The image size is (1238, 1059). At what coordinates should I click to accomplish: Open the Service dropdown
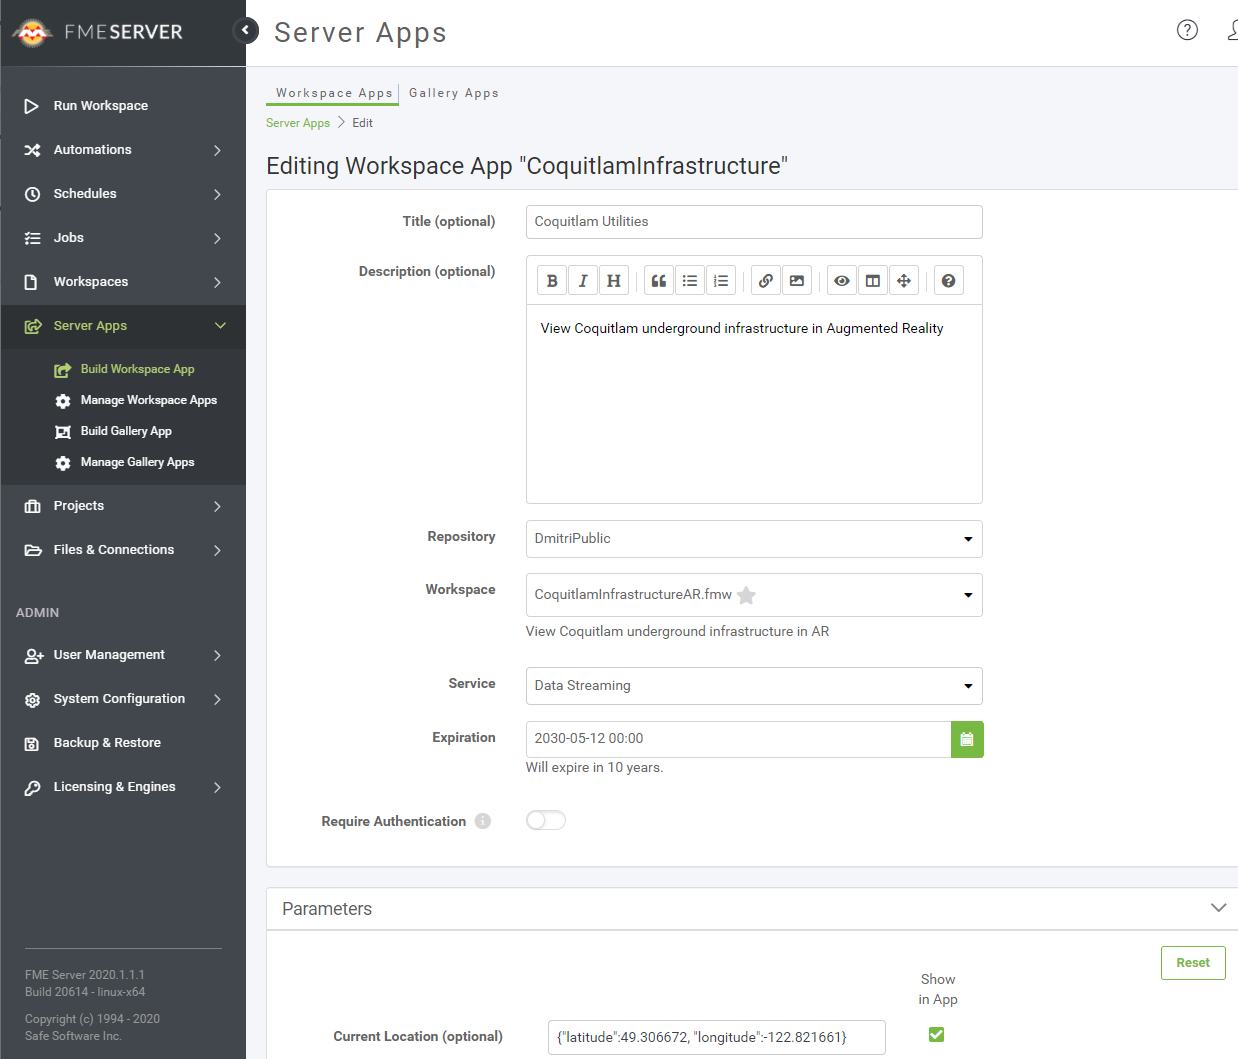click(x=754, y=686)
